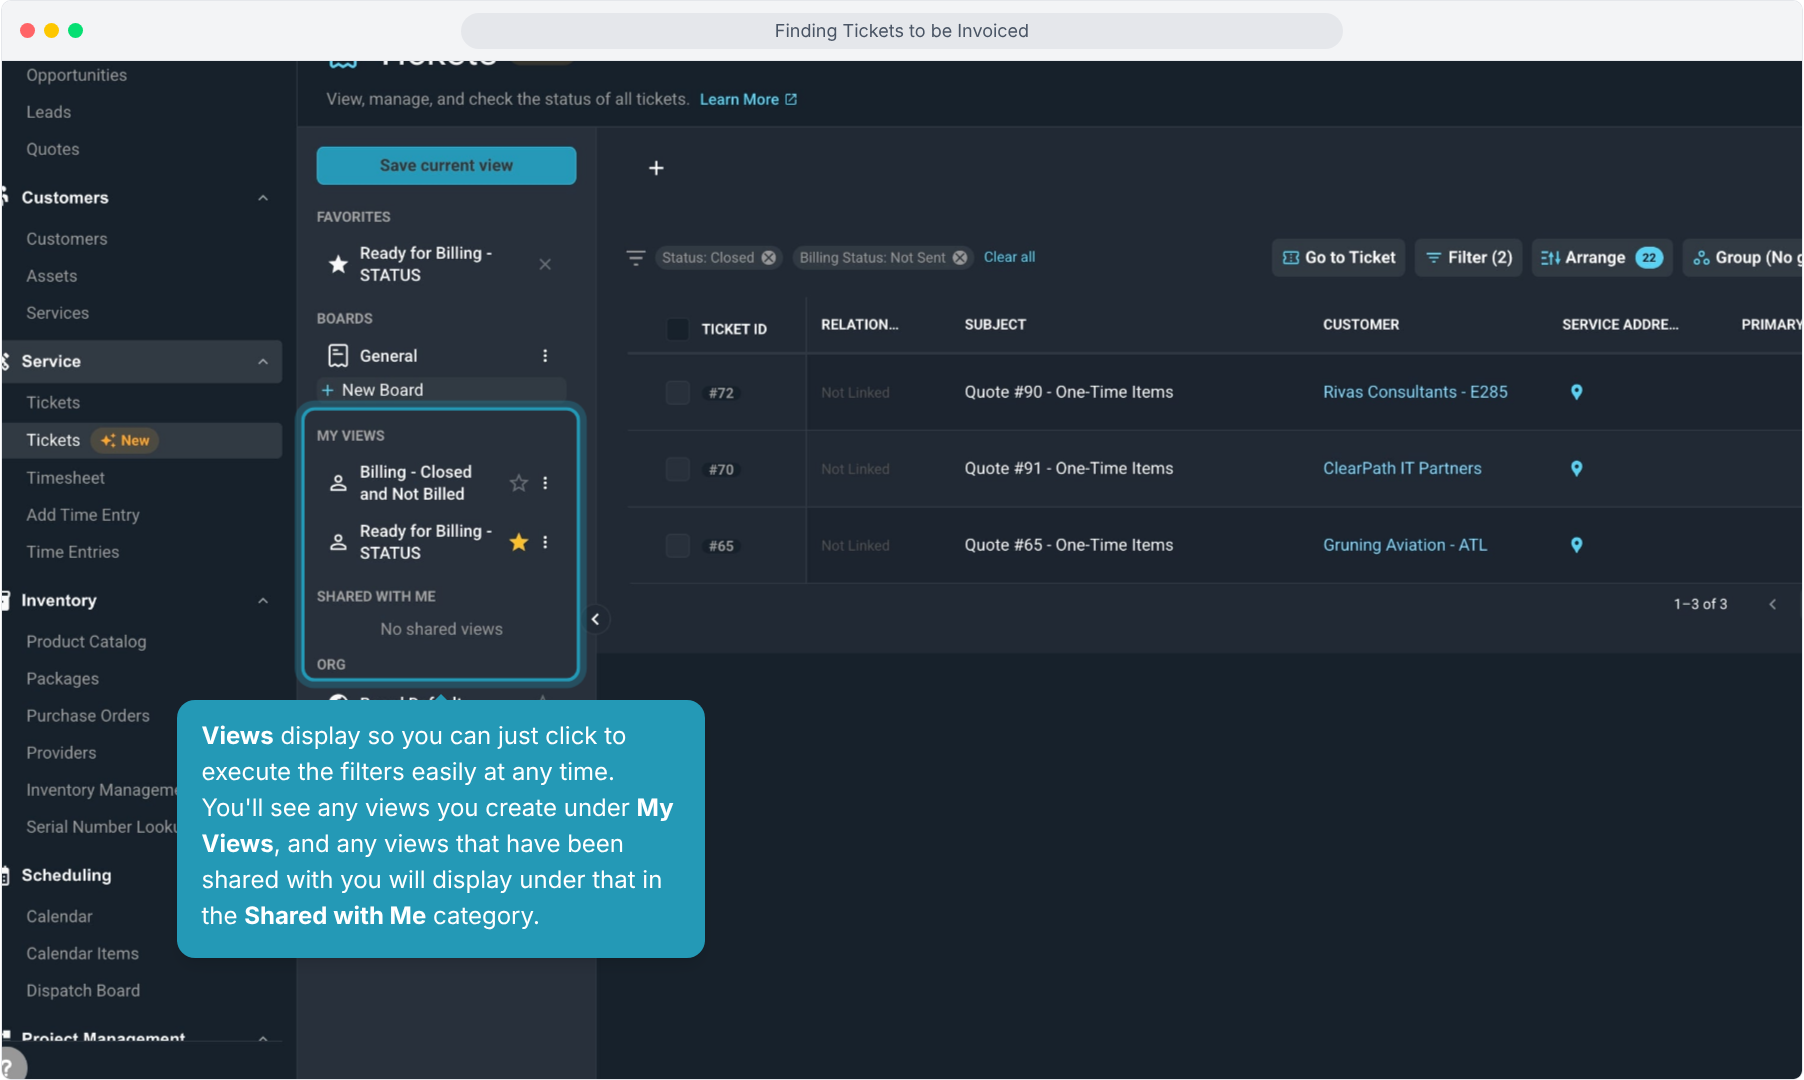Select the General board
The image size is (1804, 1080).
[388, 356]
